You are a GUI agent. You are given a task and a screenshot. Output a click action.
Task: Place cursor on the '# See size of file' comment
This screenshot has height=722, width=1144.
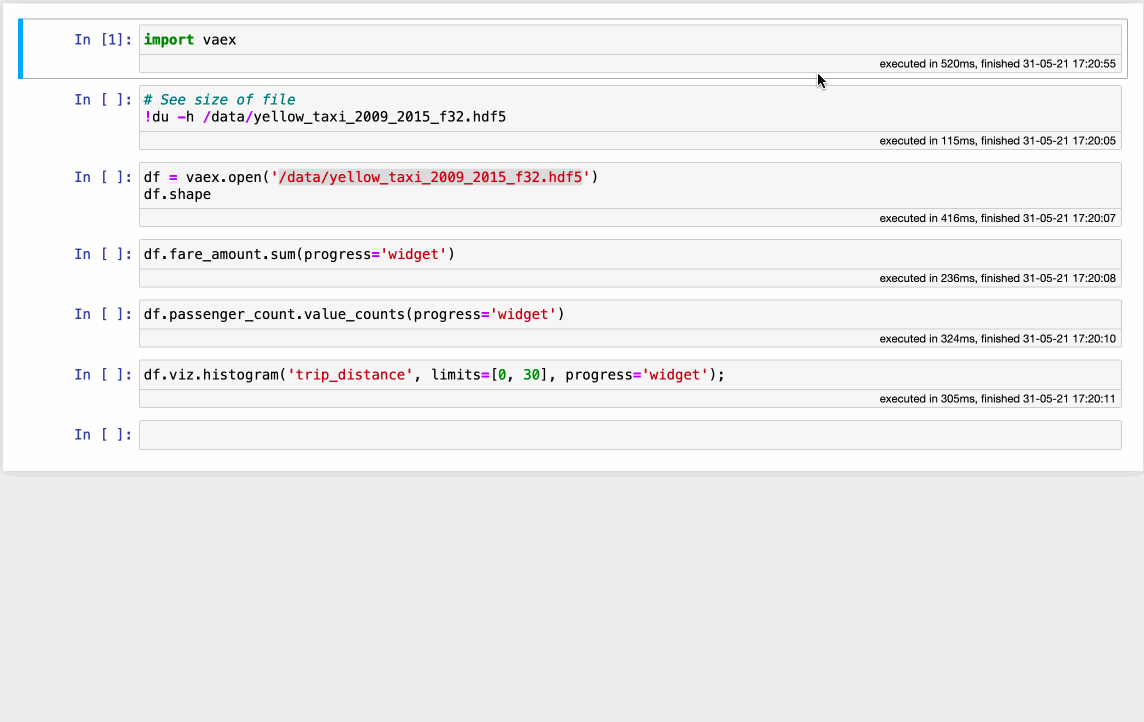[x=220, y=100]
